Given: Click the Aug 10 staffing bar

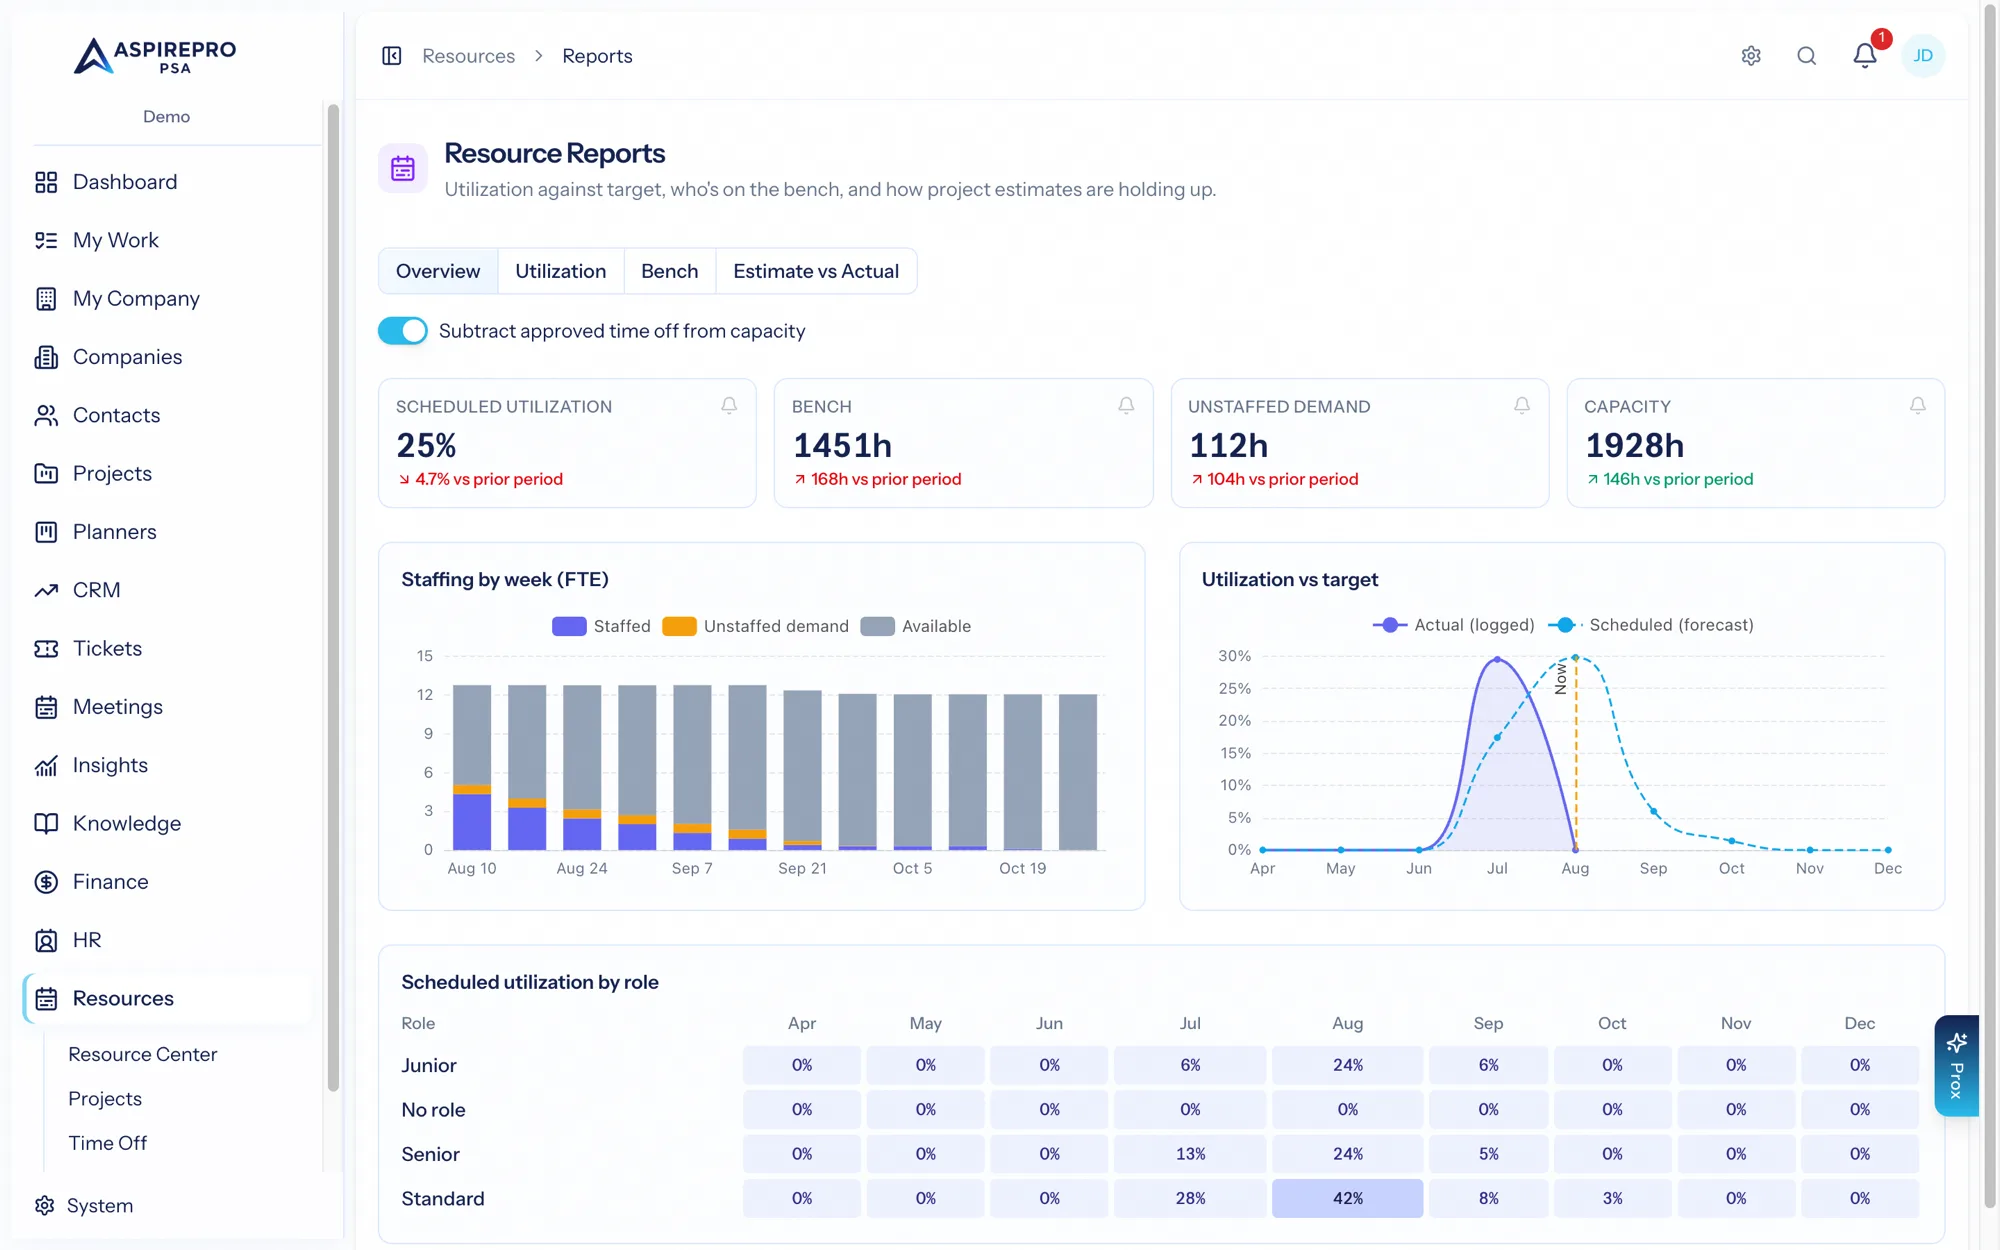Looking at the screenshot, I should (x=472, y=767).
